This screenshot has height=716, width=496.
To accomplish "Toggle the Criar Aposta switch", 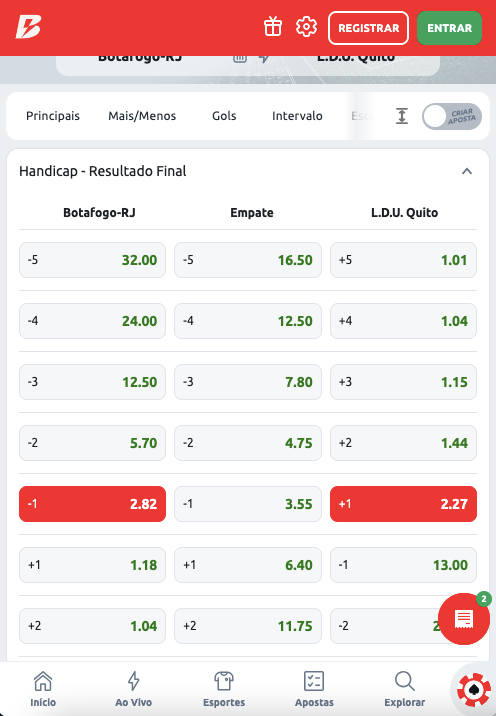I will pyautogui.click(x=452, y=116).
